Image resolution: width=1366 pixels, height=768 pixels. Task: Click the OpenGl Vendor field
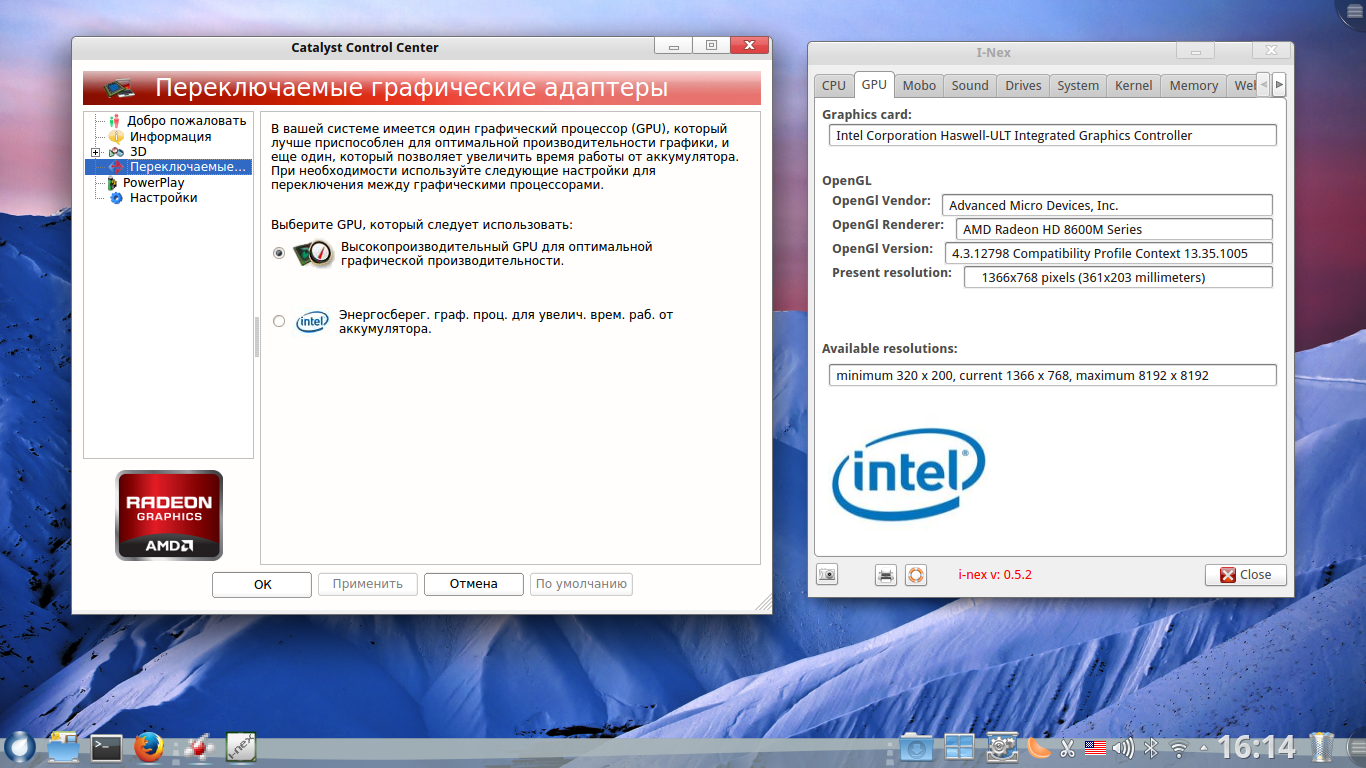(x=1107, y=206)
